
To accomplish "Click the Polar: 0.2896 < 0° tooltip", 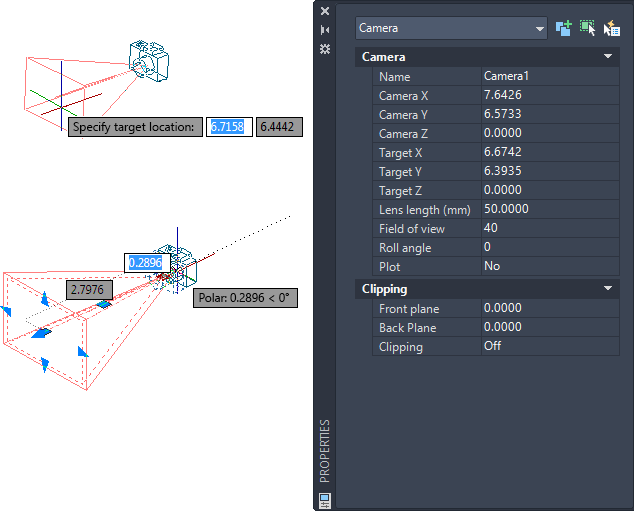I will pyautogui.click(x=245, y=298).
